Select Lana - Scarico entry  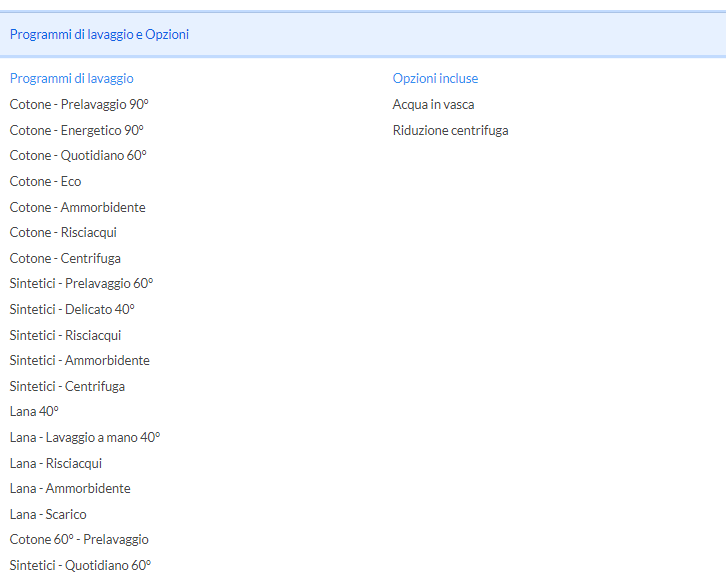48,514
